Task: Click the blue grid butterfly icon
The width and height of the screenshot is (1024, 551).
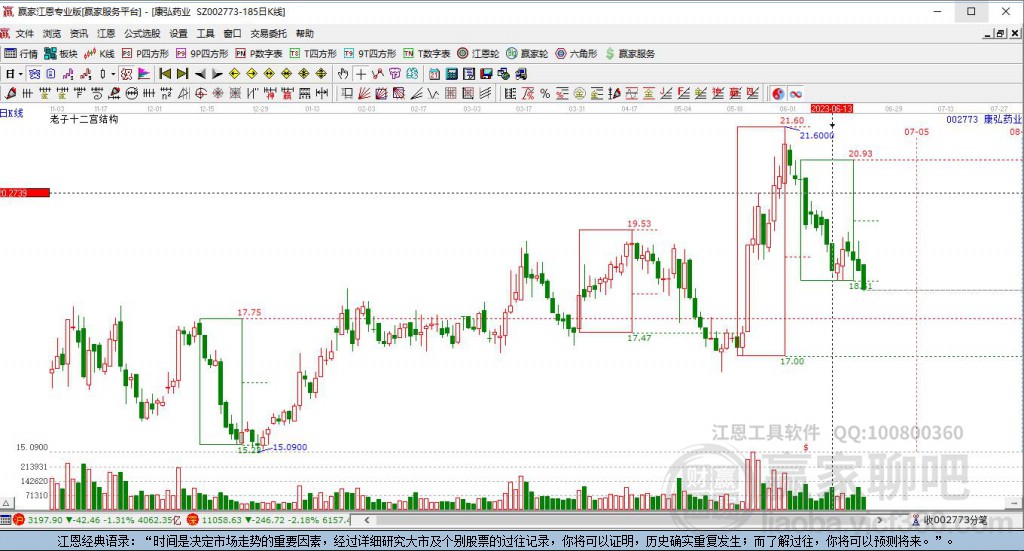Action: pyautogui.click(x=34, y=74)
